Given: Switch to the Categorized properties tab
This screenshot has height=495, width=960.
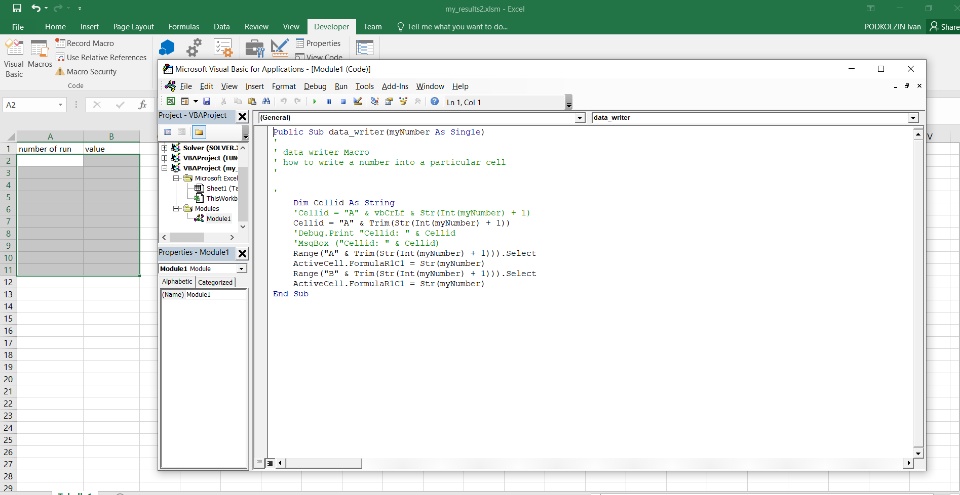Looking at the screenshot, I should (214, 282).
